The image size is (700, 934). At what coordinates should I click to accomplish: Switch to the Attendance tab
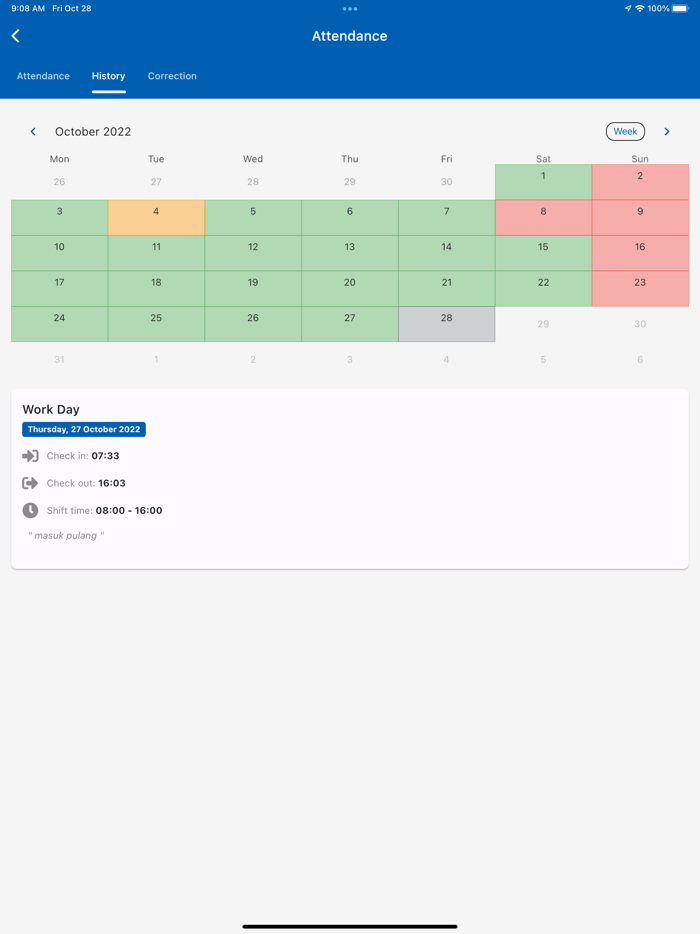pos(43,76)
